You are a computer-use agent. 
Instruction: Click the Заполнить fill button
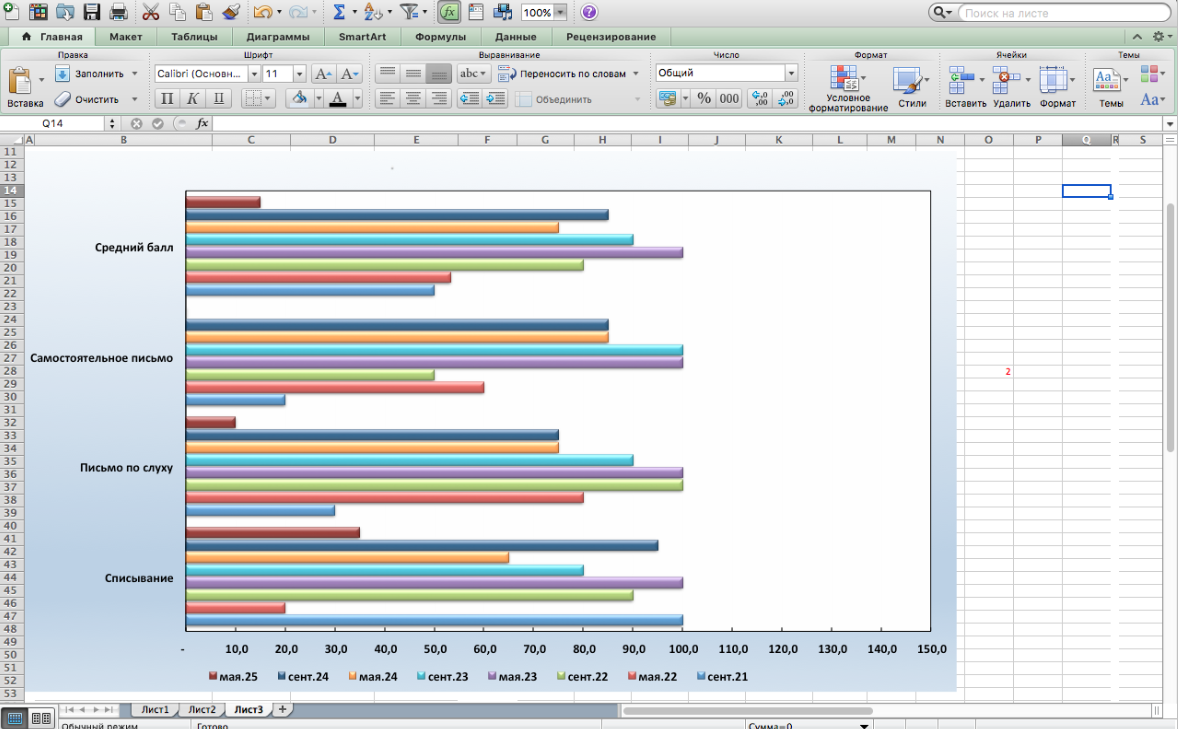[98, 74]
